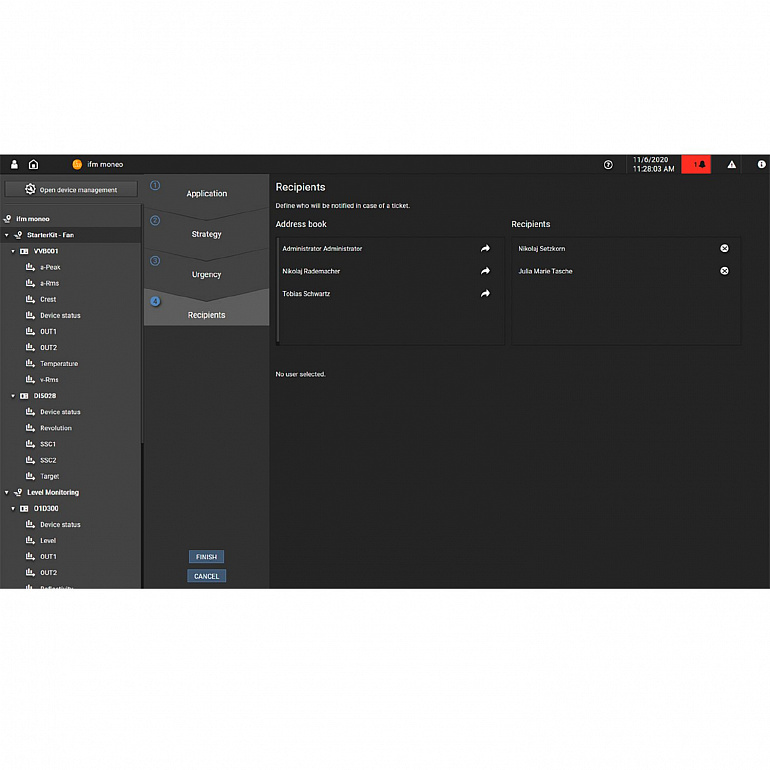Select Device status under O1D300
Image resolution: width=770 pixels, height=770 pixels.
point(60,524)
